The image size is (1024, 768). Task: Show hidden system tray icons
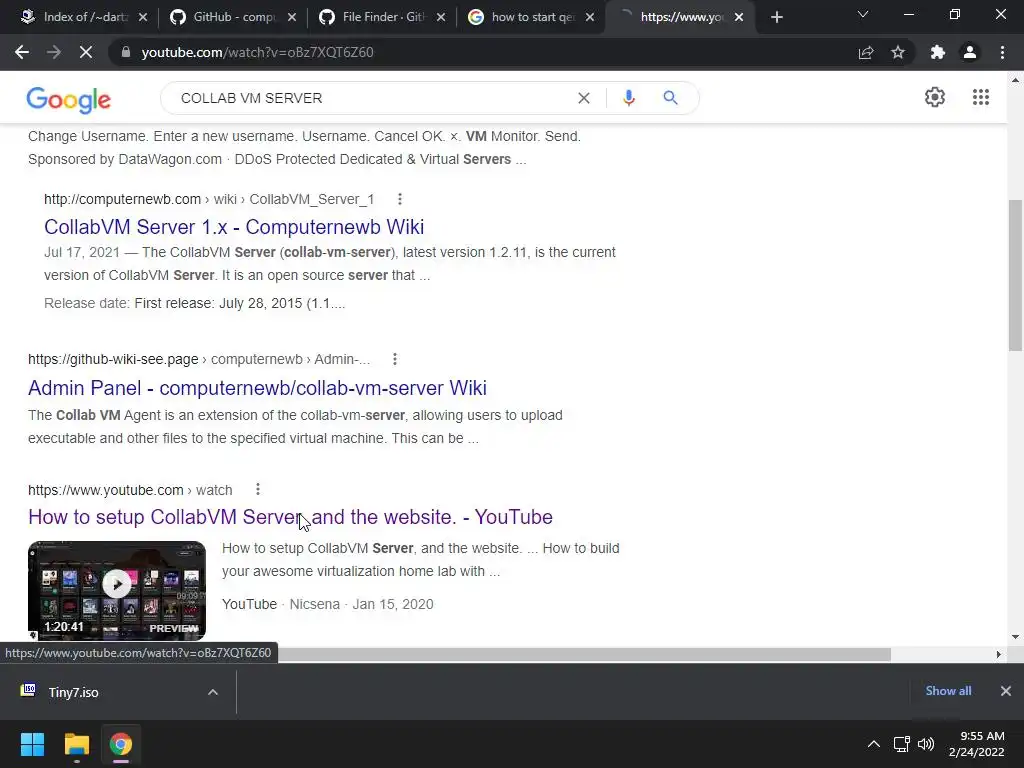pyautogui.click(x=873, y=744)
